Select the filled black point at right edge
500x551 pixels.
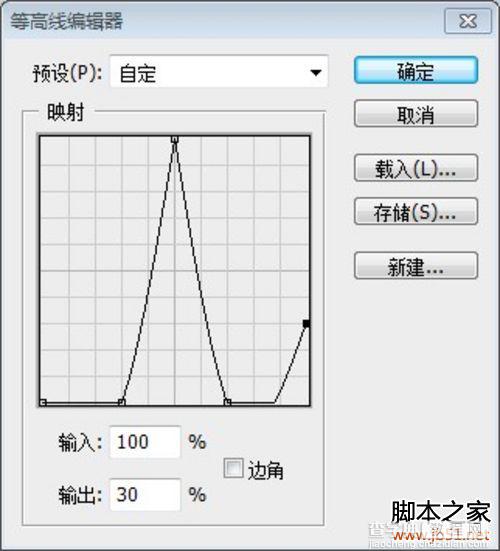tap(306, 323)
